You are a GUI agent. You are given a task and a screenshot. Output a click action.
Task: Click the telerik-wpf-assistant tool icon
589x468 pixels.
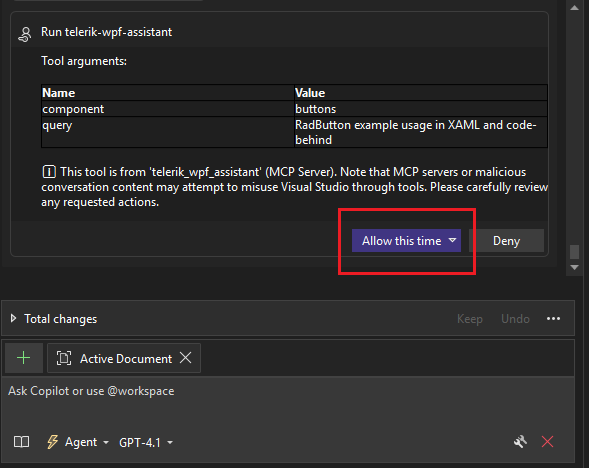click(x=25, y=34)
